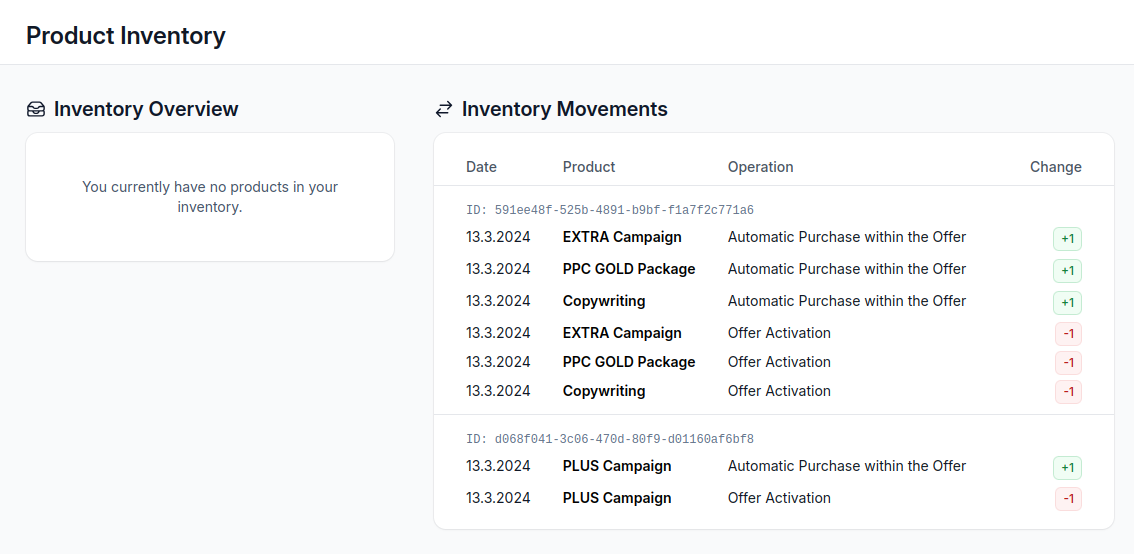Image resolution: width=1134 pixels, height=554 pixels.
Task: Click the movement ID starting with 591ee48f
Action: [610, 210]
